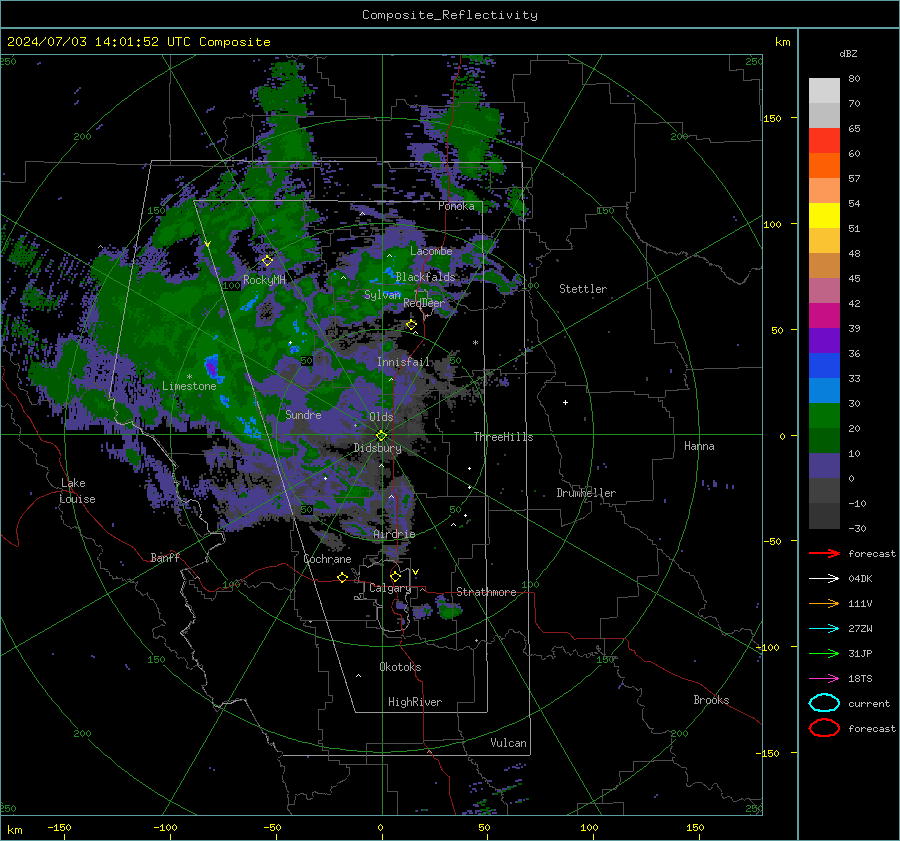Click the Okotoks city label
The image size is (900, 841).
tap(400, 667)
